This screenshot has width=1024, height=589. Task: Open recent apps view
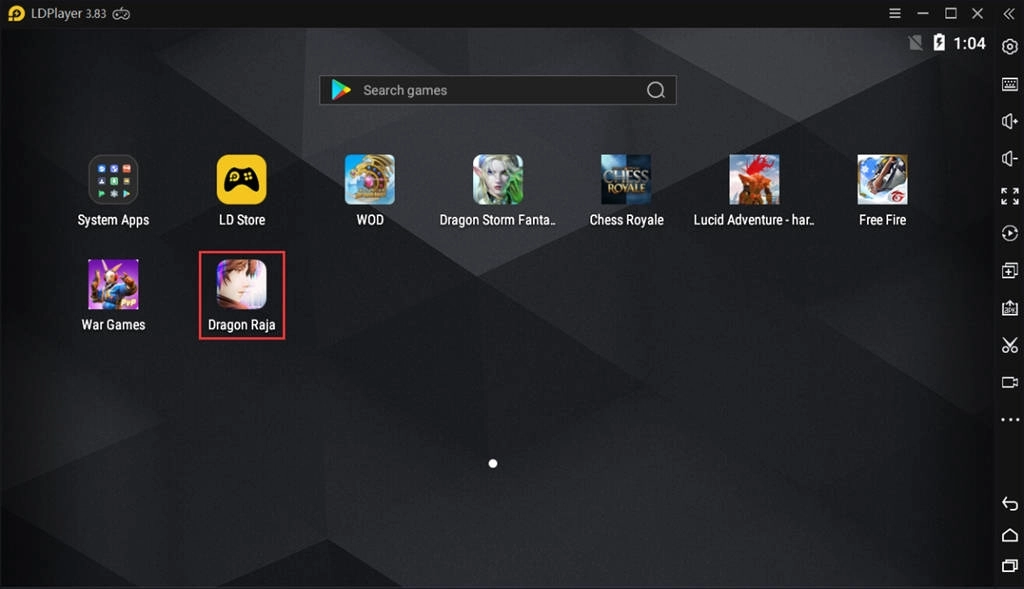tap(1010, 566)
